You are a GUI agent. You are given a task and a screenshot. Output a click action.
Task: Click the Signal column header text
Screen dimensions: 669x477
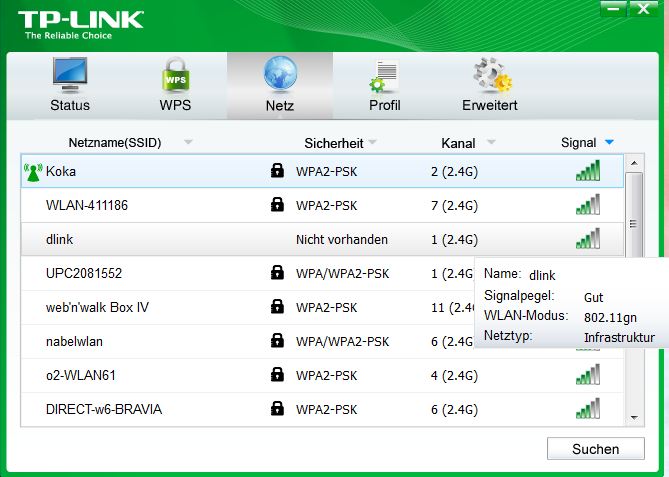click(579, 143)
